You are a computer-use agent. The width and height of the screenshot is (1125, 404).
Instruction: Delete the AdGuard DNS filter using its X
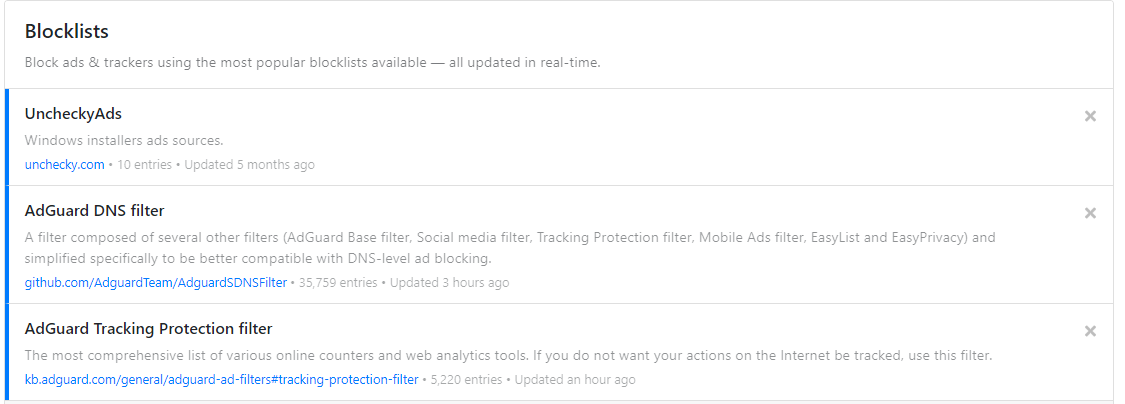(1090, 213)
